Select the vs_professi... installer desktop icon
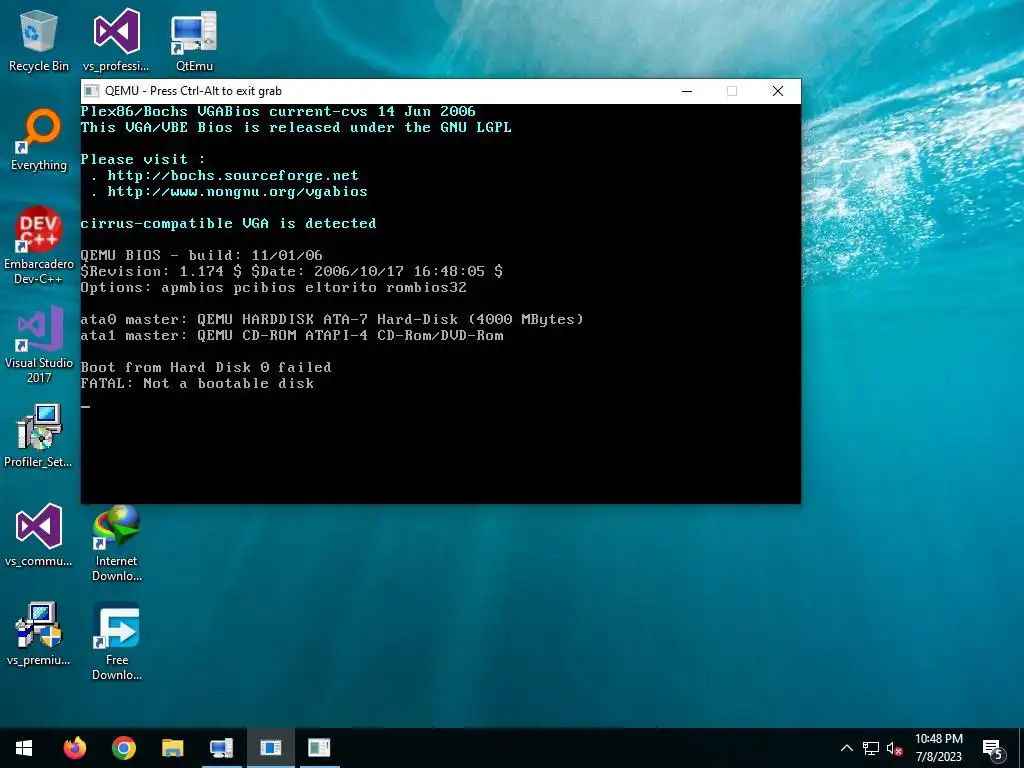This screenshot has width=1024, height=768. pos(116,40)
